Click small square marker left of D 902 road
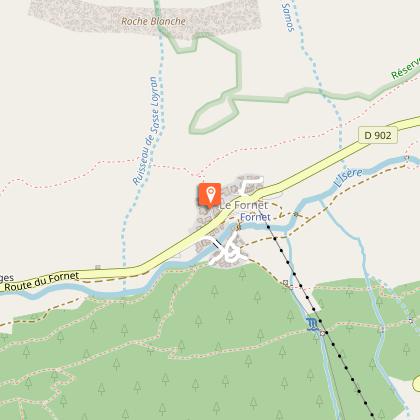Screen dimensions: 420x420 (98, 267)
